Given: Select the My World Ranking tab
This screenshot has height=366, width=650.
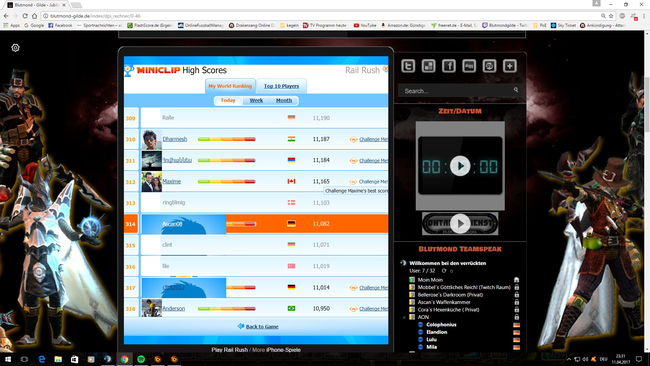Looking at the screenshot, I should (230, 86).
